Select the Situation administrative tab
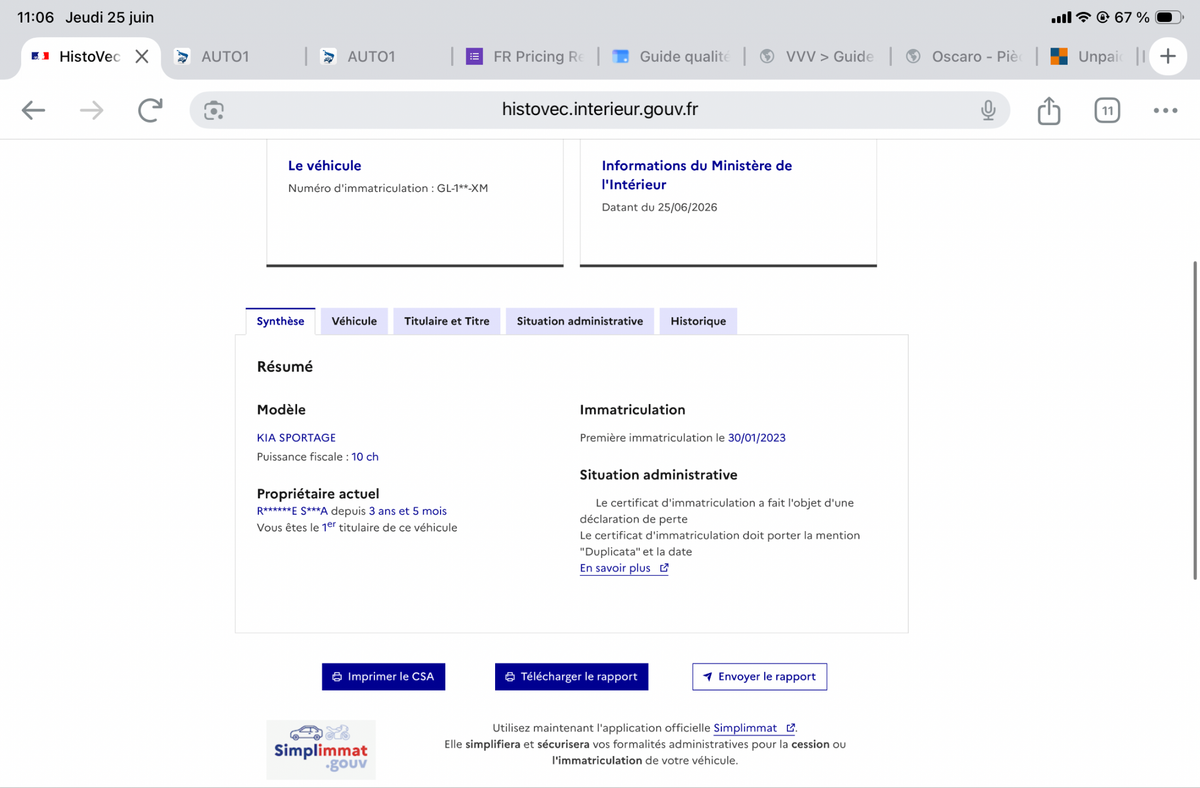The height and width of the screenshot is (788, 1200). point(580,321)
